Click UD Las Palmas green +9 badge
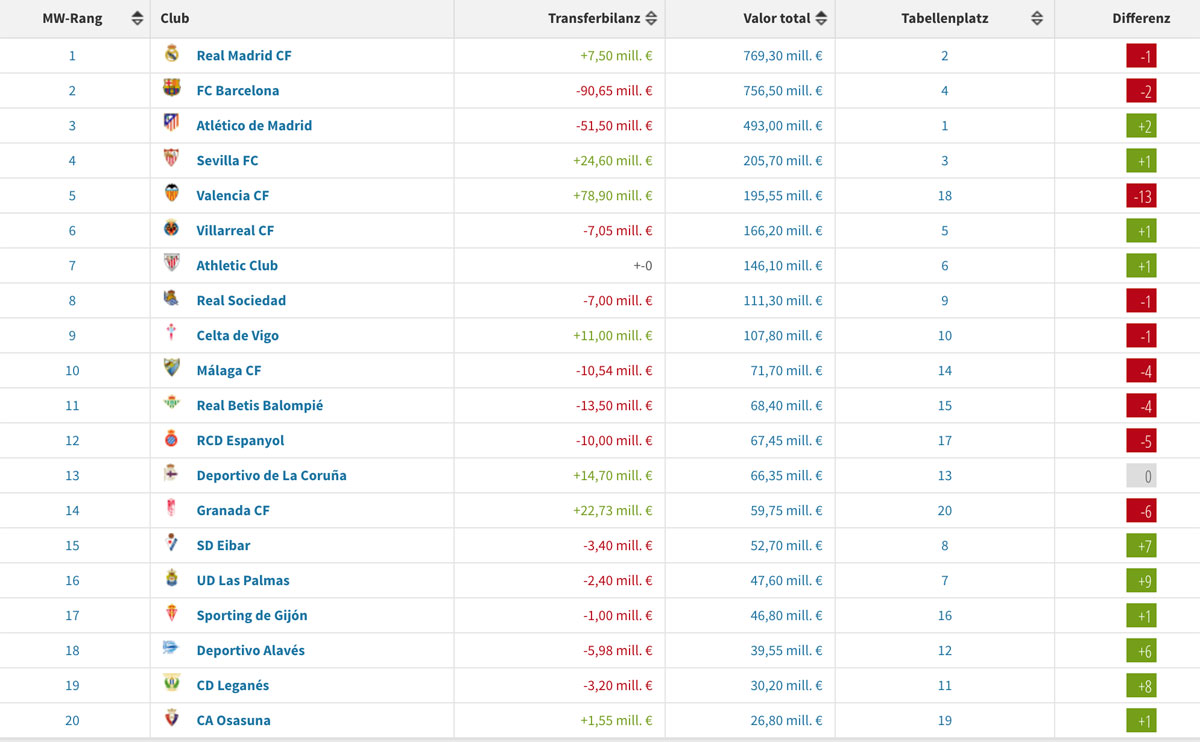Viewport: 1200px width, 742px height. [x=1141, y=580]
